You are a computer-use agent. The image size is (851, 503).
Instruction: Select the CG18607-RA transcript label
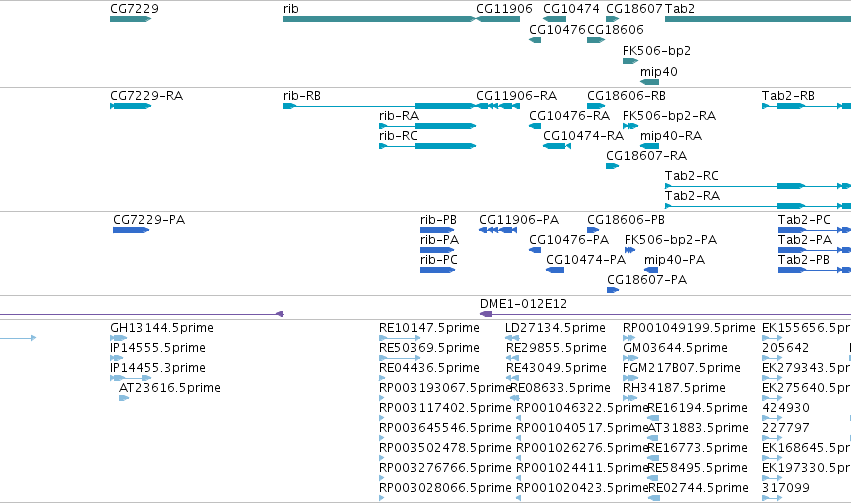(x=646, y=156)
